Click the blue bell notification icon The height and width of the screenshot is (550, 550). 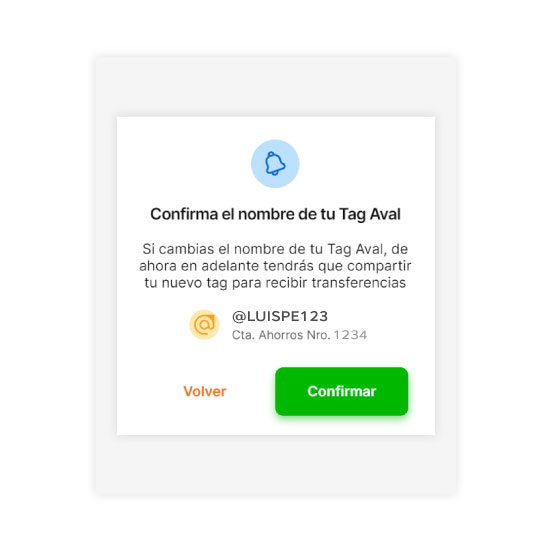click(x=275, y=163)
